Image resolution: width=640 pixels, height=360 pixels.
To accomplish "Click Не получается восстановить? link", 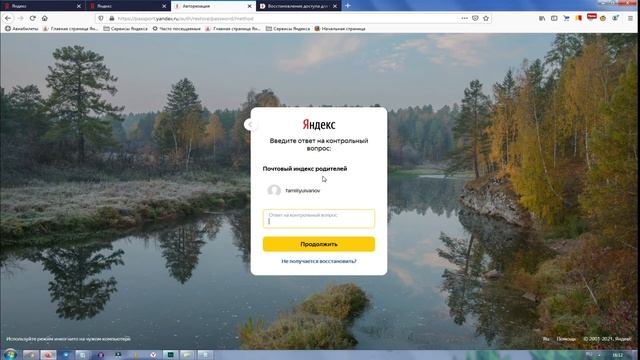I will (319, 261).
